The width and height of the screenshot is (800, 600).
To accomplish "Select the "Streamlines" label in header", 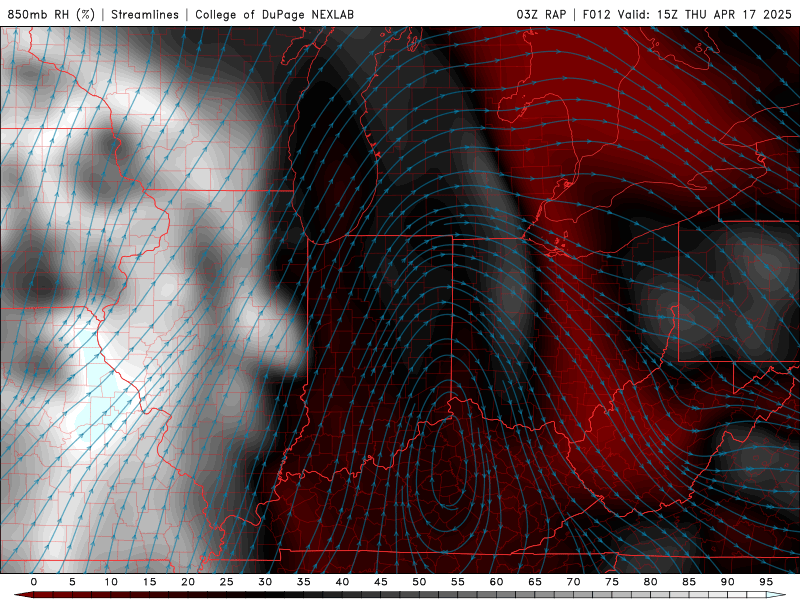I will point(145,14).
